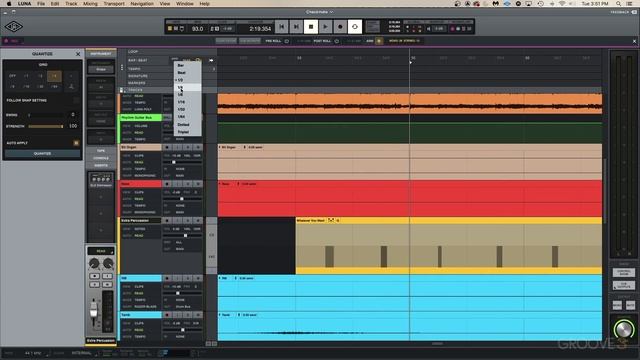Record-arm the Toms track
This screenshot has width=640, height=360.
pos(167,315)
